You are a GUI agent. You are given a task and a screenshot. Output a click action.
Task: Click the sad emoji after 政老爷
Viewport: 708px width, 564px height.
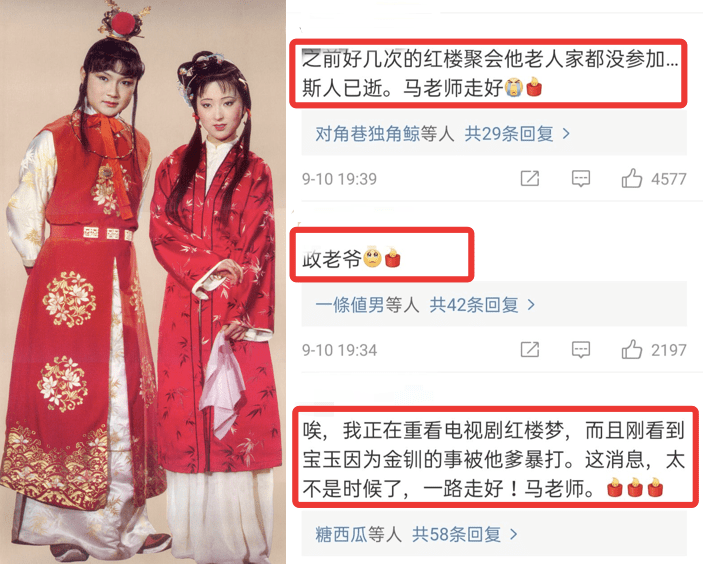[x=373, y=258]
